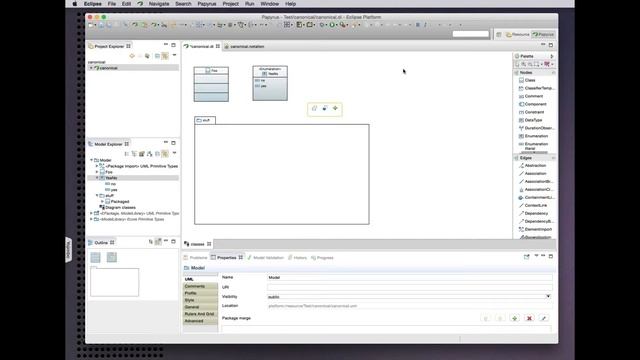Open the Rulers And Grid section
Image resolution: width=640 pixels, height=360 pixels.
tap(200, 314)
